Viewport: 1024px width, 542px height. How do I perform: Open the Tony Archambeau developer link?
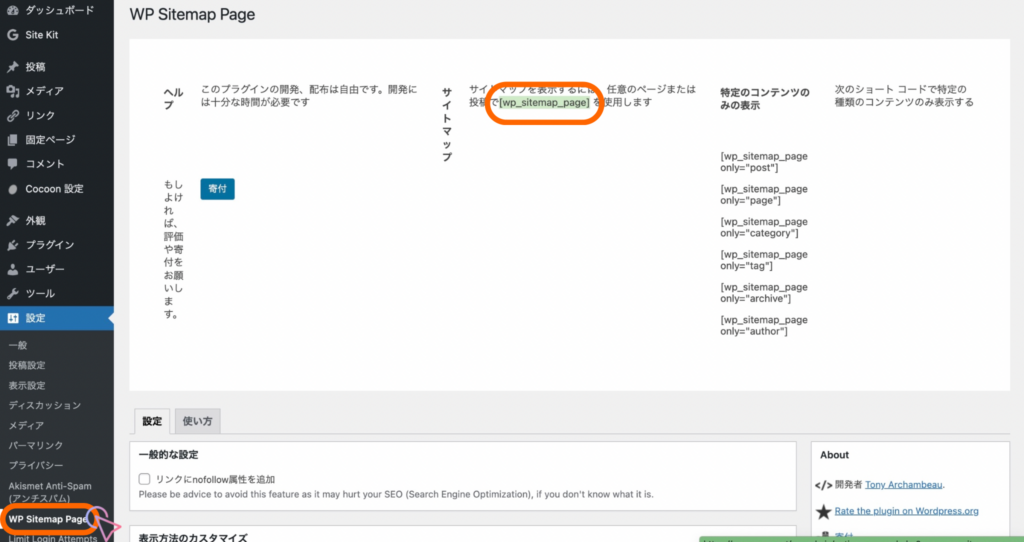coord(906,485)
